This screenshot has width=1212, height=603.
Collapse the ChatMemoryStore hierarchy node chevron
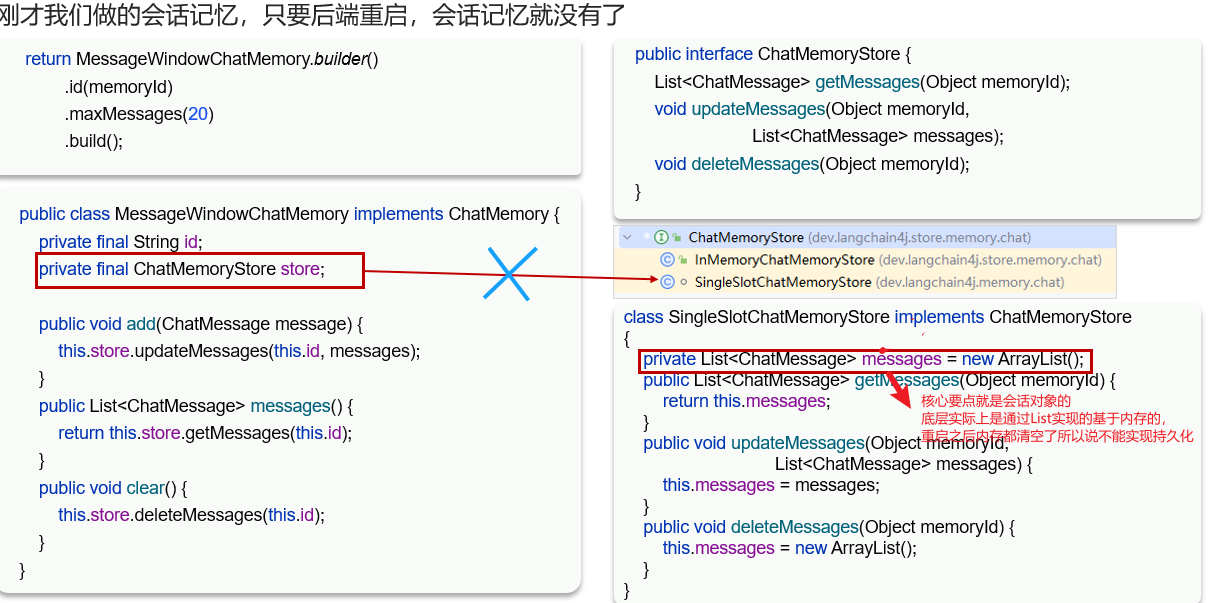click(x=627, y=238)
